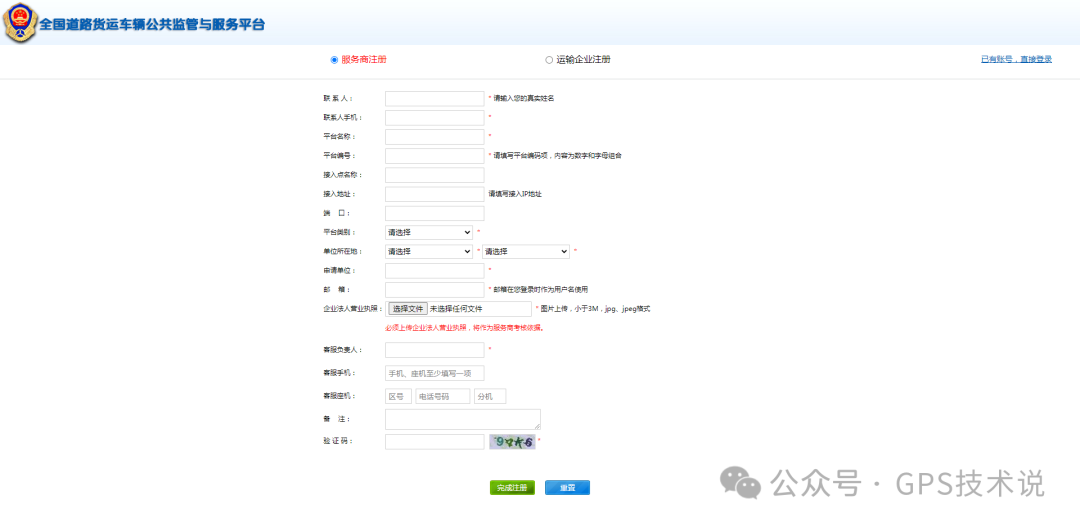Click the 接入点名称 input field
This screenshot has height=527, width=1080.
[x=435, y=175]
